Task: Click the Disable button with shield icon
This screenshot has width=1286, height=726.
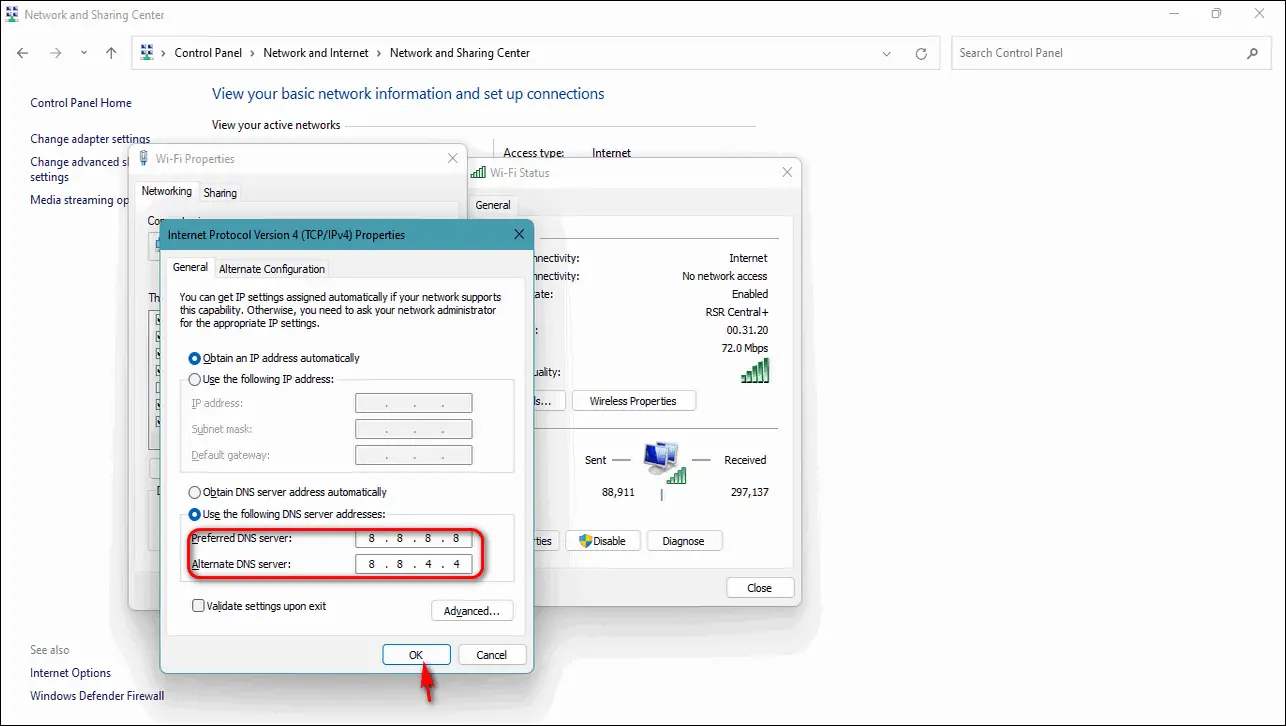Action: (x=603, y=541)
